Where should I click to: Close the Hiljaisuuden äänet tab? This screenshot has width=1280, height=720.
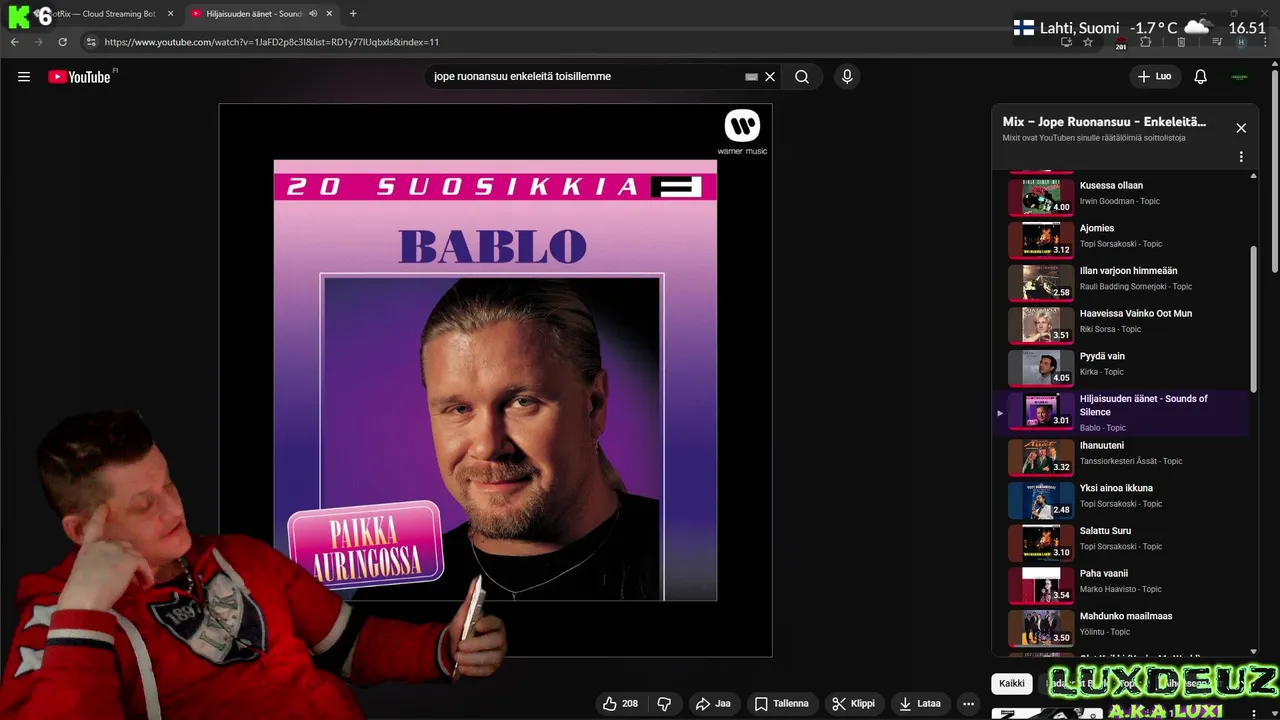tap(329, 14)
